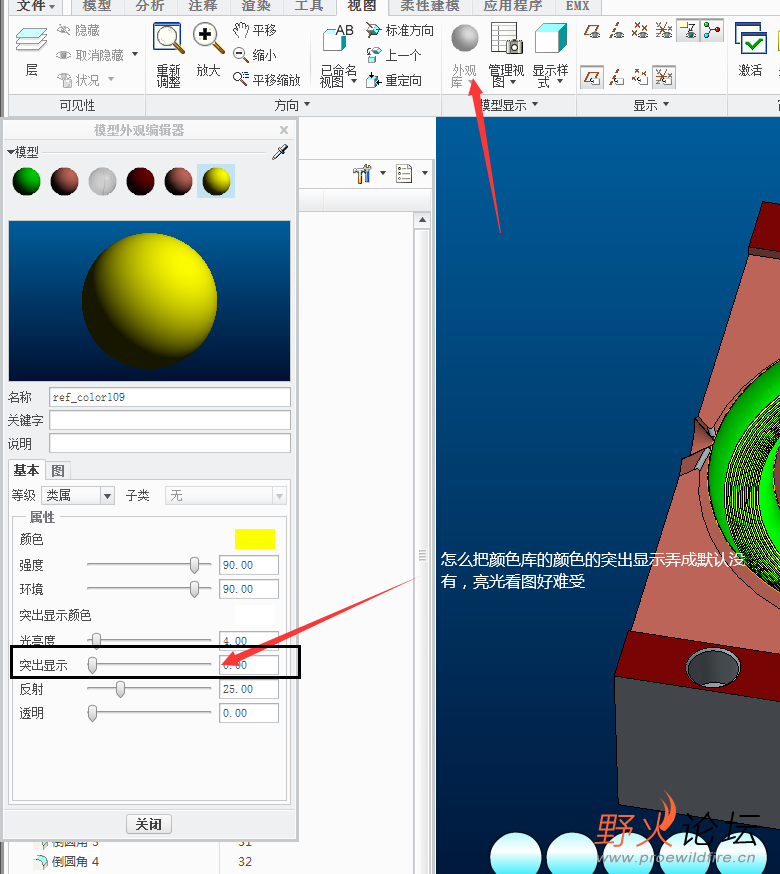
Task: Select the green sphere appearance
Action: tap(26, 181)
